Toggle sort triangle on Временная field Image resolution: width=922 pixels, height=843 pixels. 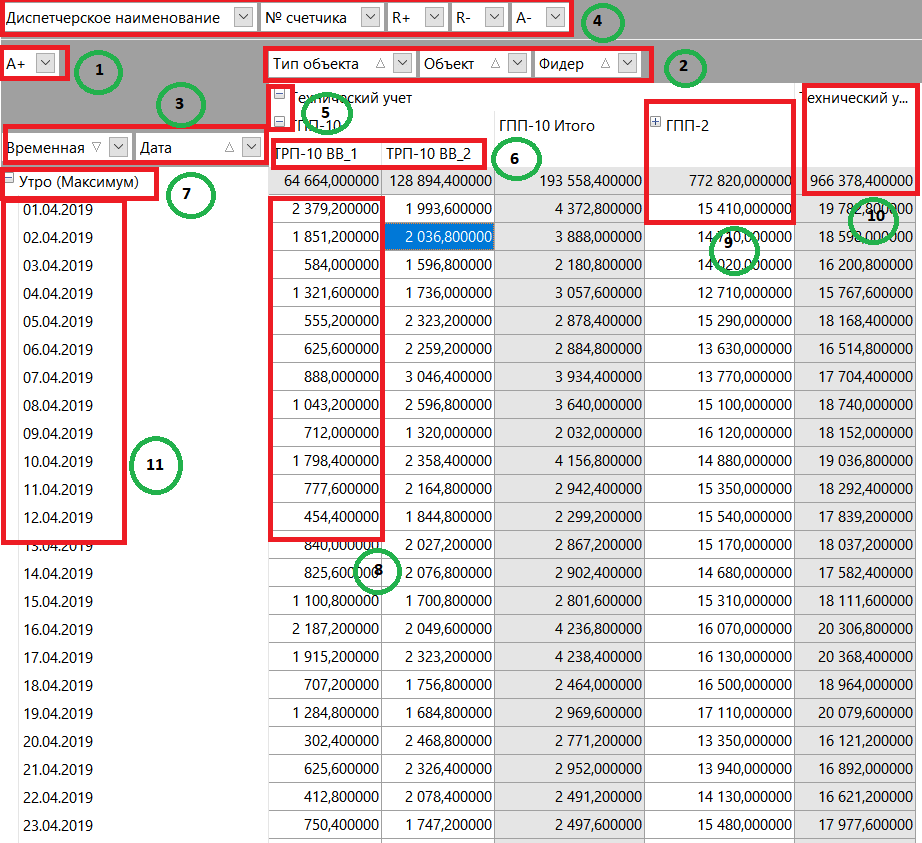pos(95,147)
